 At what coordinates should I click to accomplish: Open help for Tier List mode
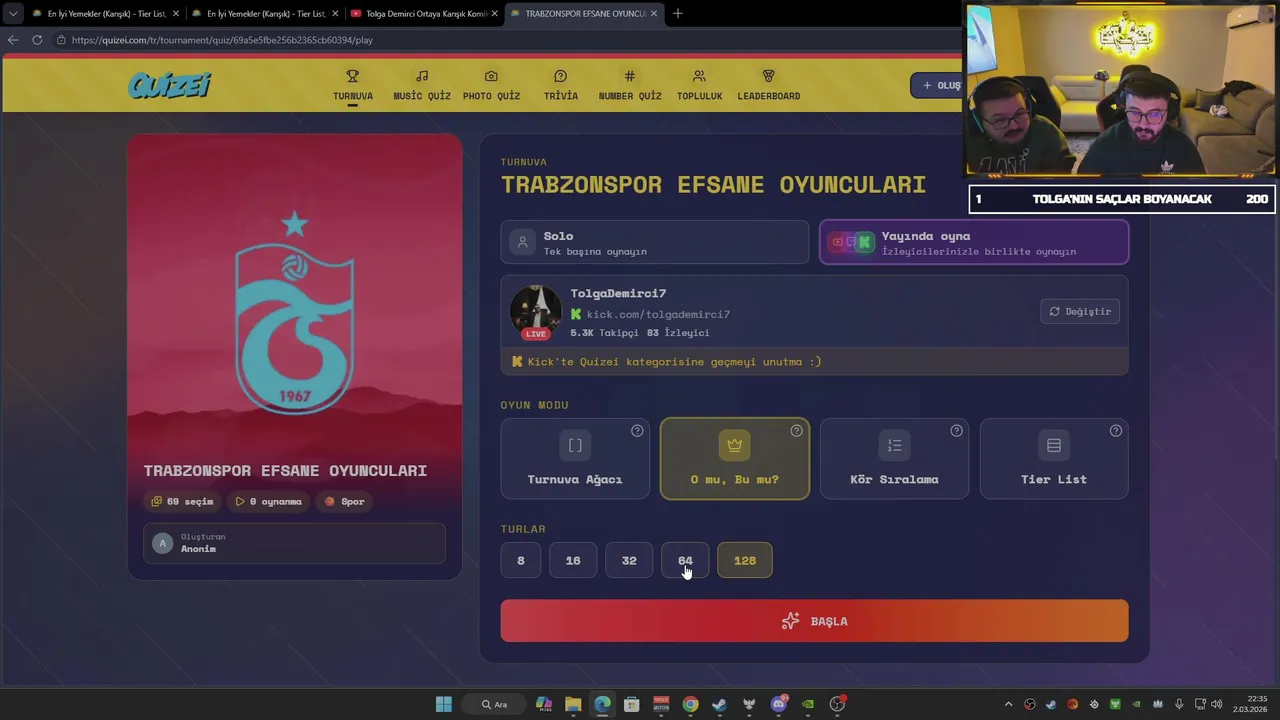1116,431
